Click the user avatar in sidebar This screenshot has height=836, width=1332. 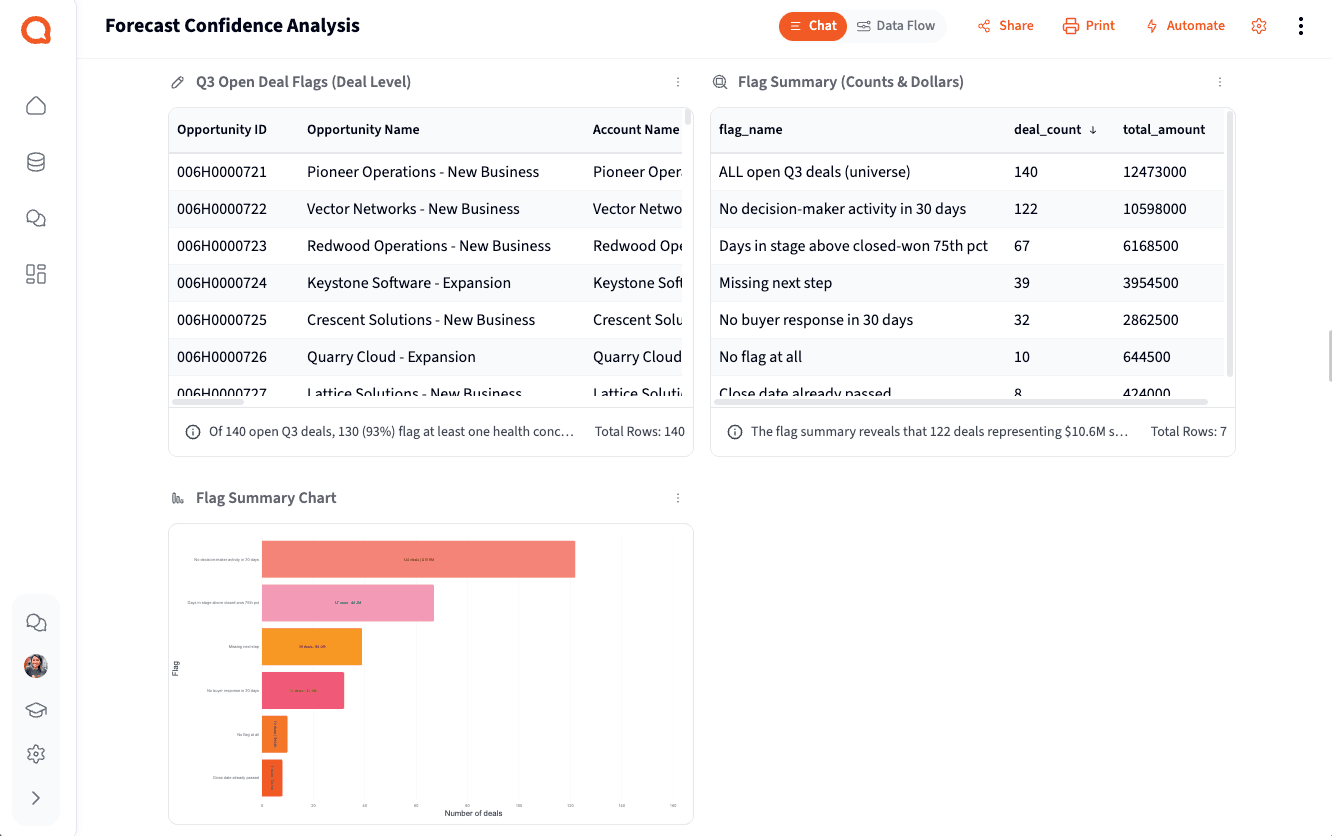pyautogui.click(x=36, y=666)
